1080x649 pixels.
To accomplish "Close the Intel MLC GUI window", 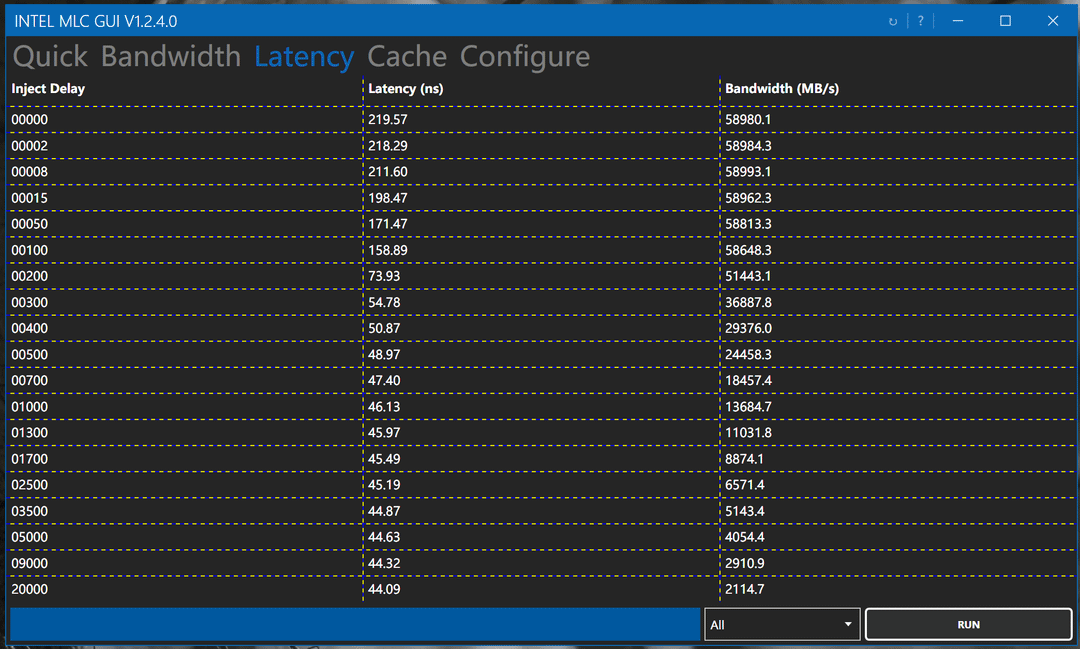I will click(1053, 21).
